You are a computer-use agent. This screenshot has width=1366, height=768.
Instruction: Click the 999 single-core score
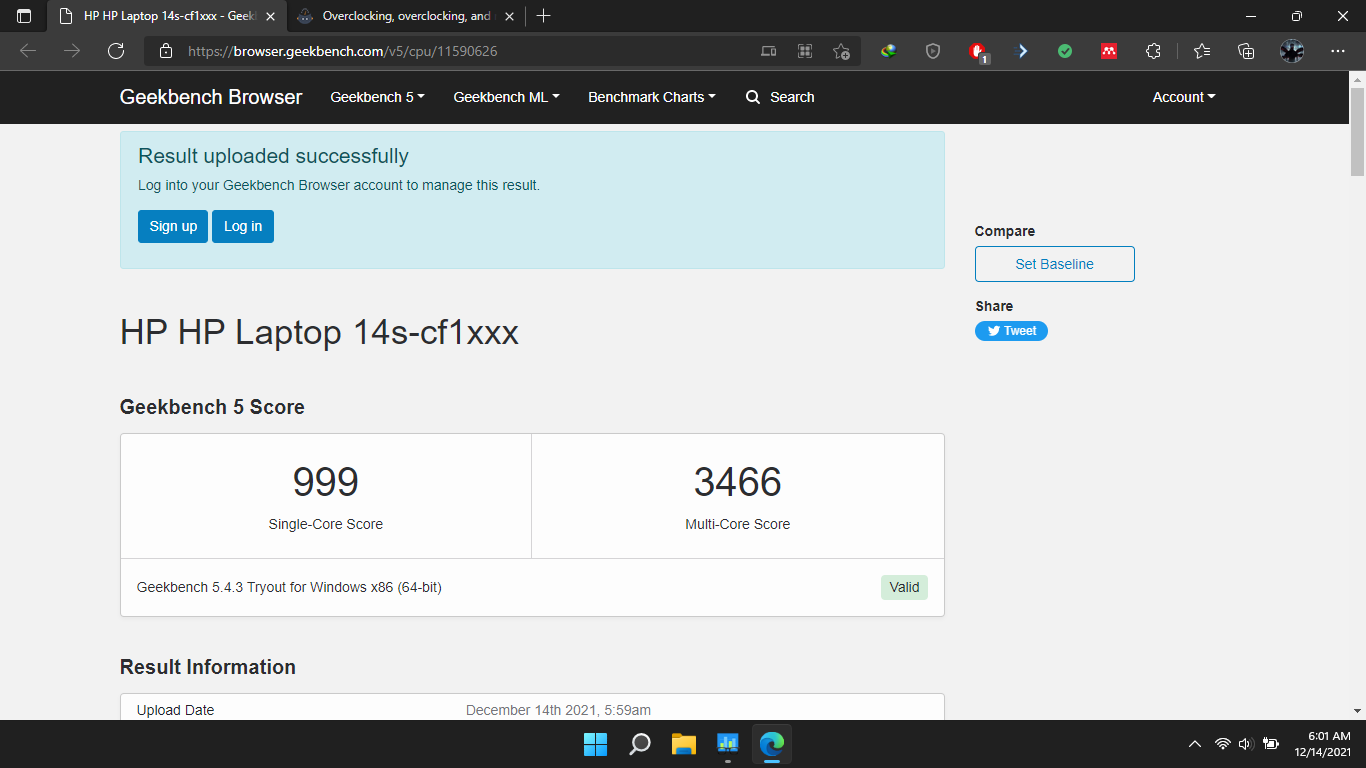326,482
